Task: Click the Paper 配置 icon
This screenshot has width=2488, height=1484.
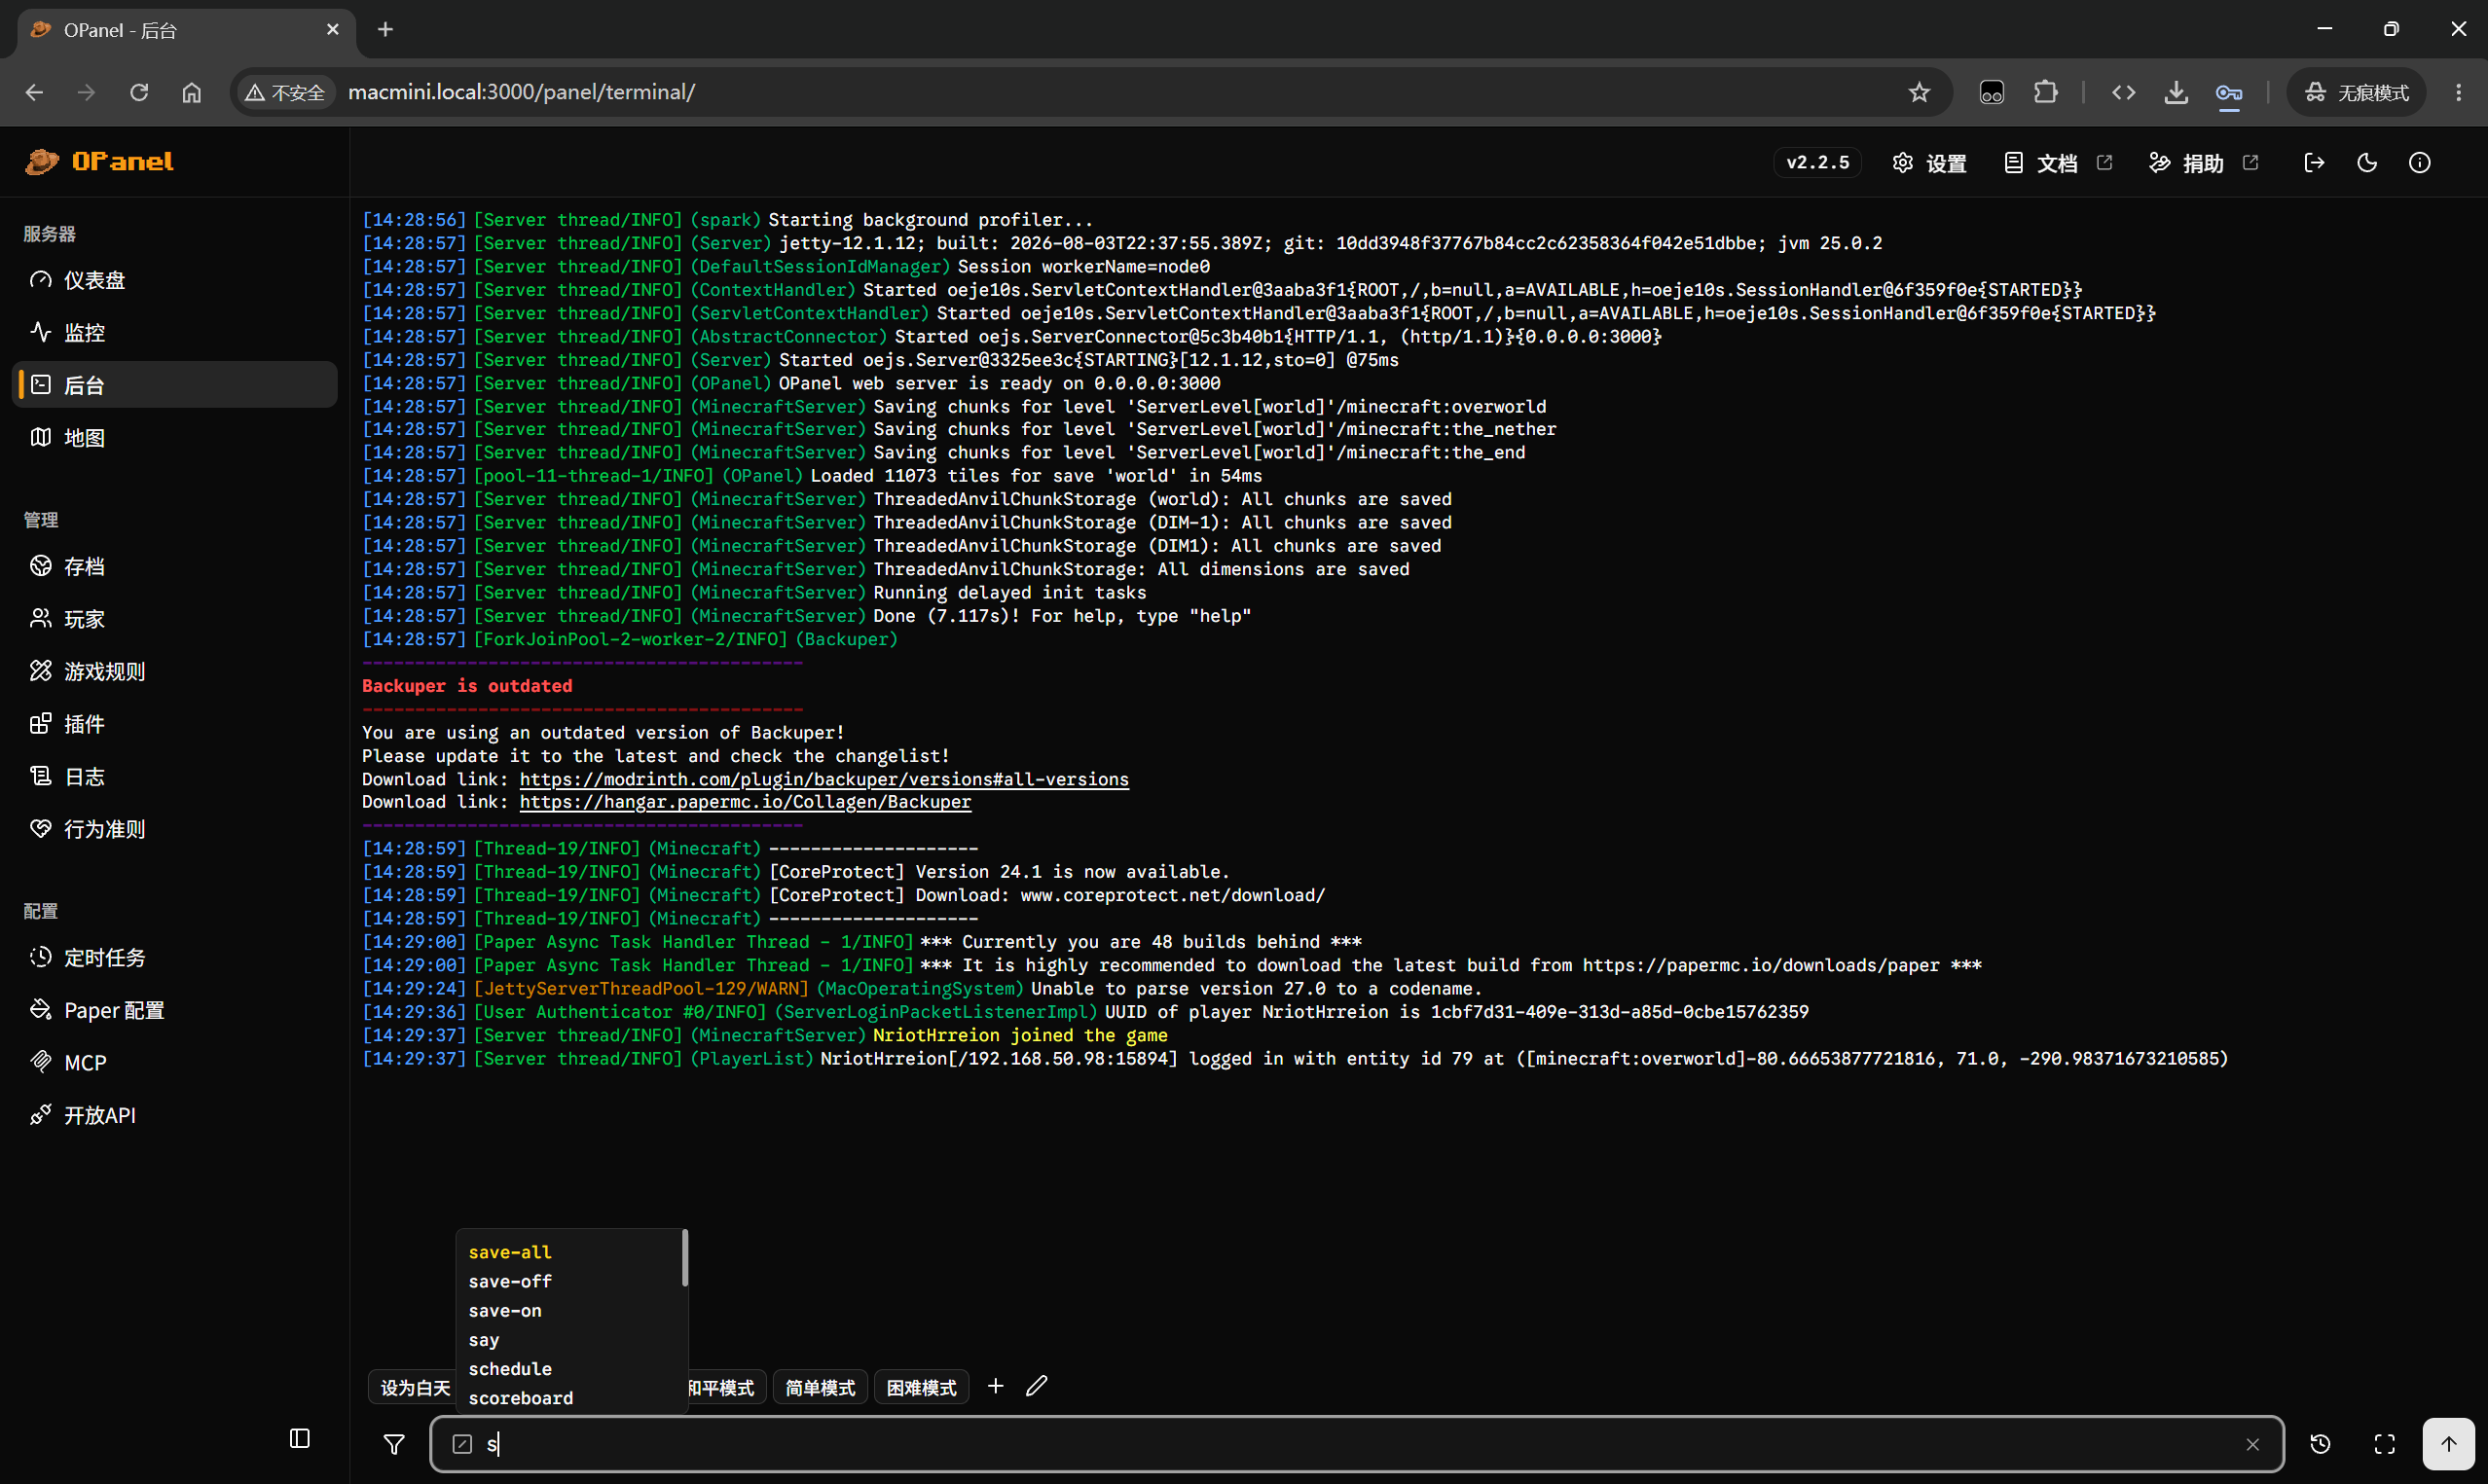Action: (x=41, y=1010)
